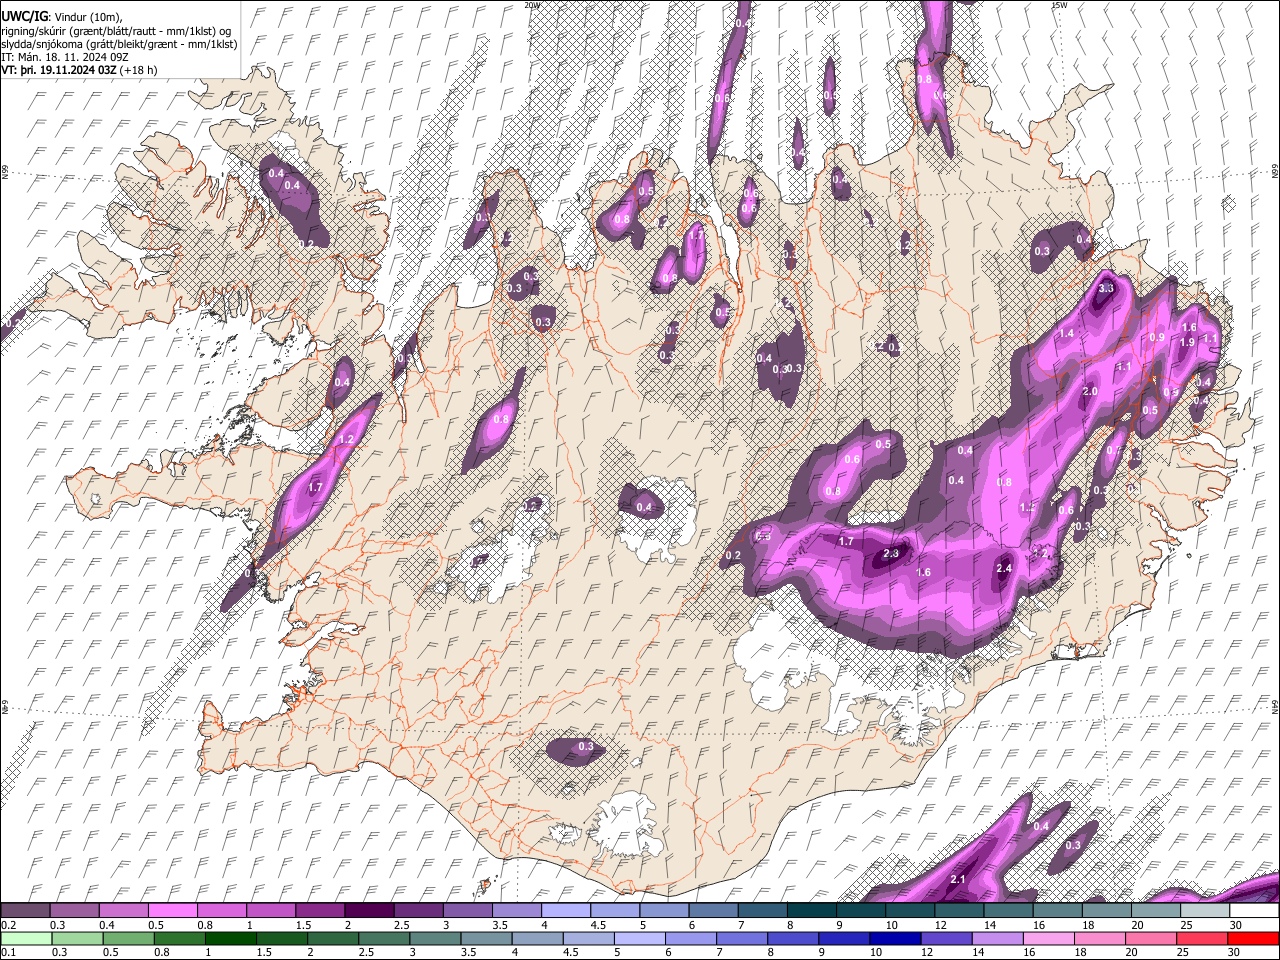Click the 3.3 snowfall maximum value on the map
The image size is (1280, 960).
click(x=1106, y=288)
